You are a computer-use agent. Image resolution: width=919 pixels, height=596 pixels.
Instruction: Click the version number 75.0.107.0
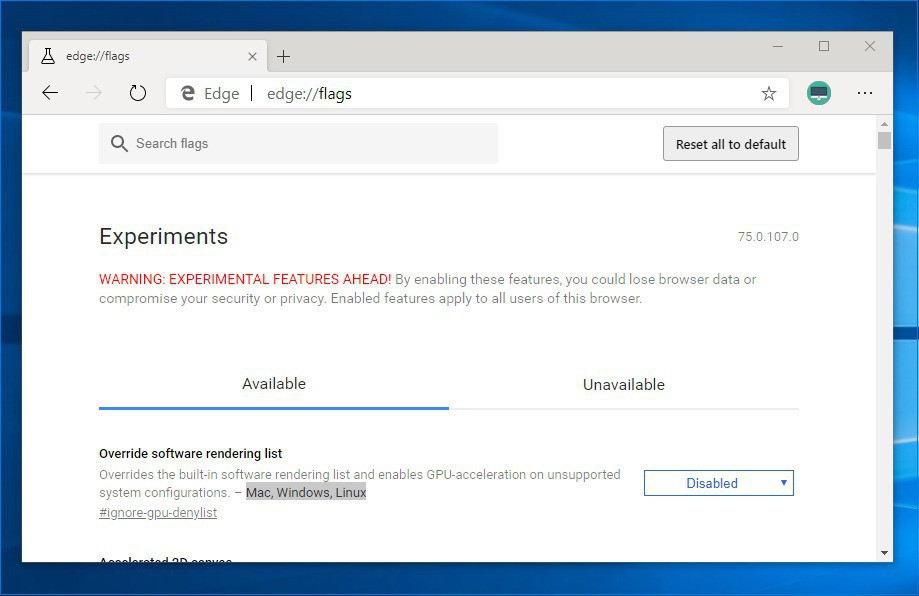[768, 237]
